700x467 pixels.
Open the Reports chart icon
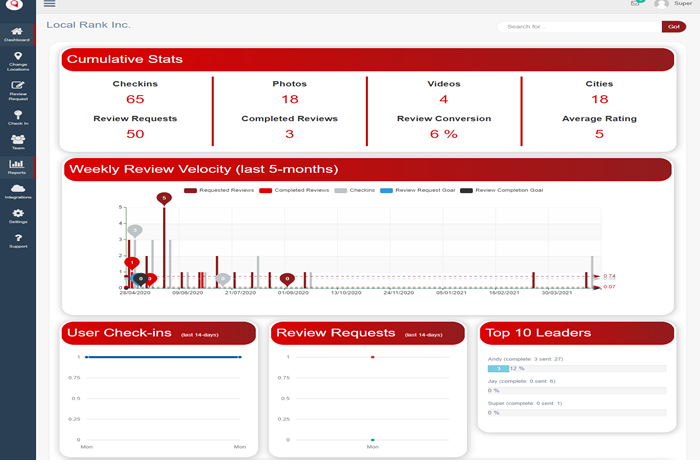click(x=17, y=166)
